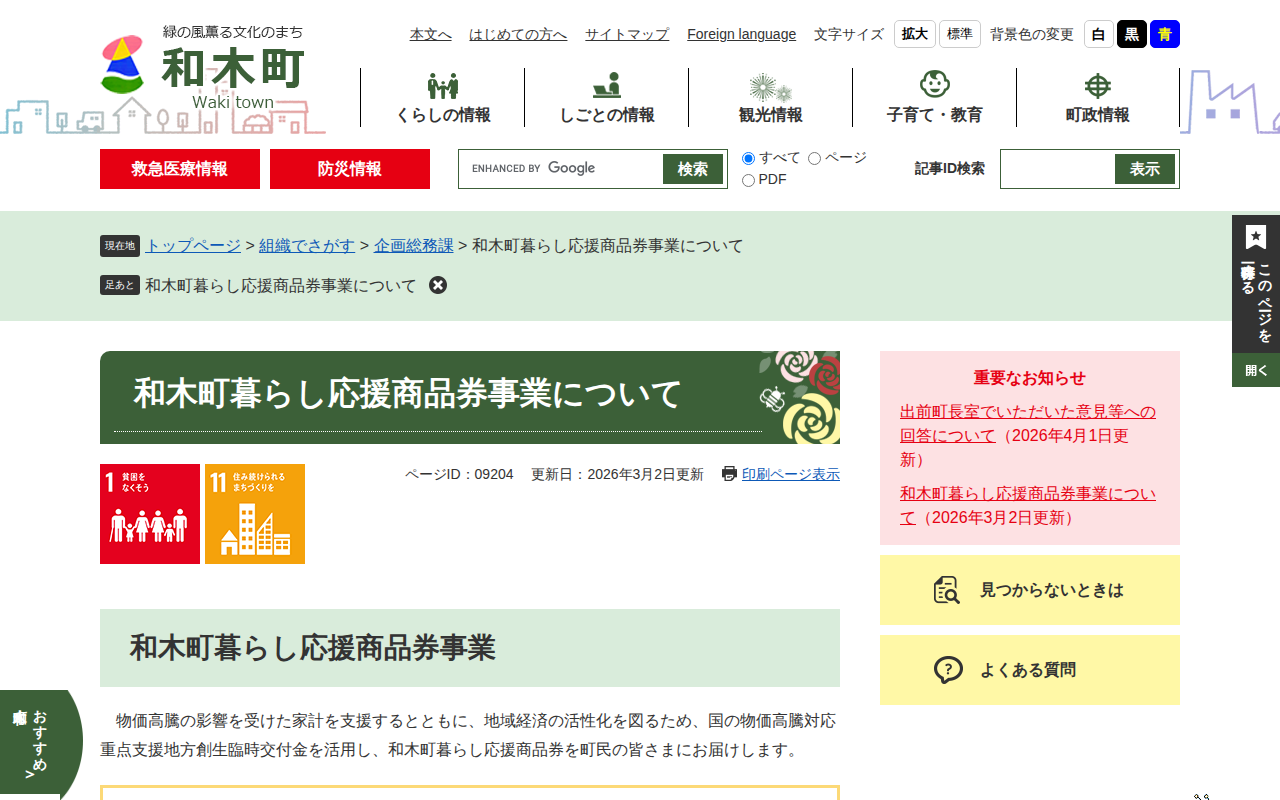Click the 背景色の変更 label
The width and height of the screenshot is (1280, 800).
pos(1032,34)
